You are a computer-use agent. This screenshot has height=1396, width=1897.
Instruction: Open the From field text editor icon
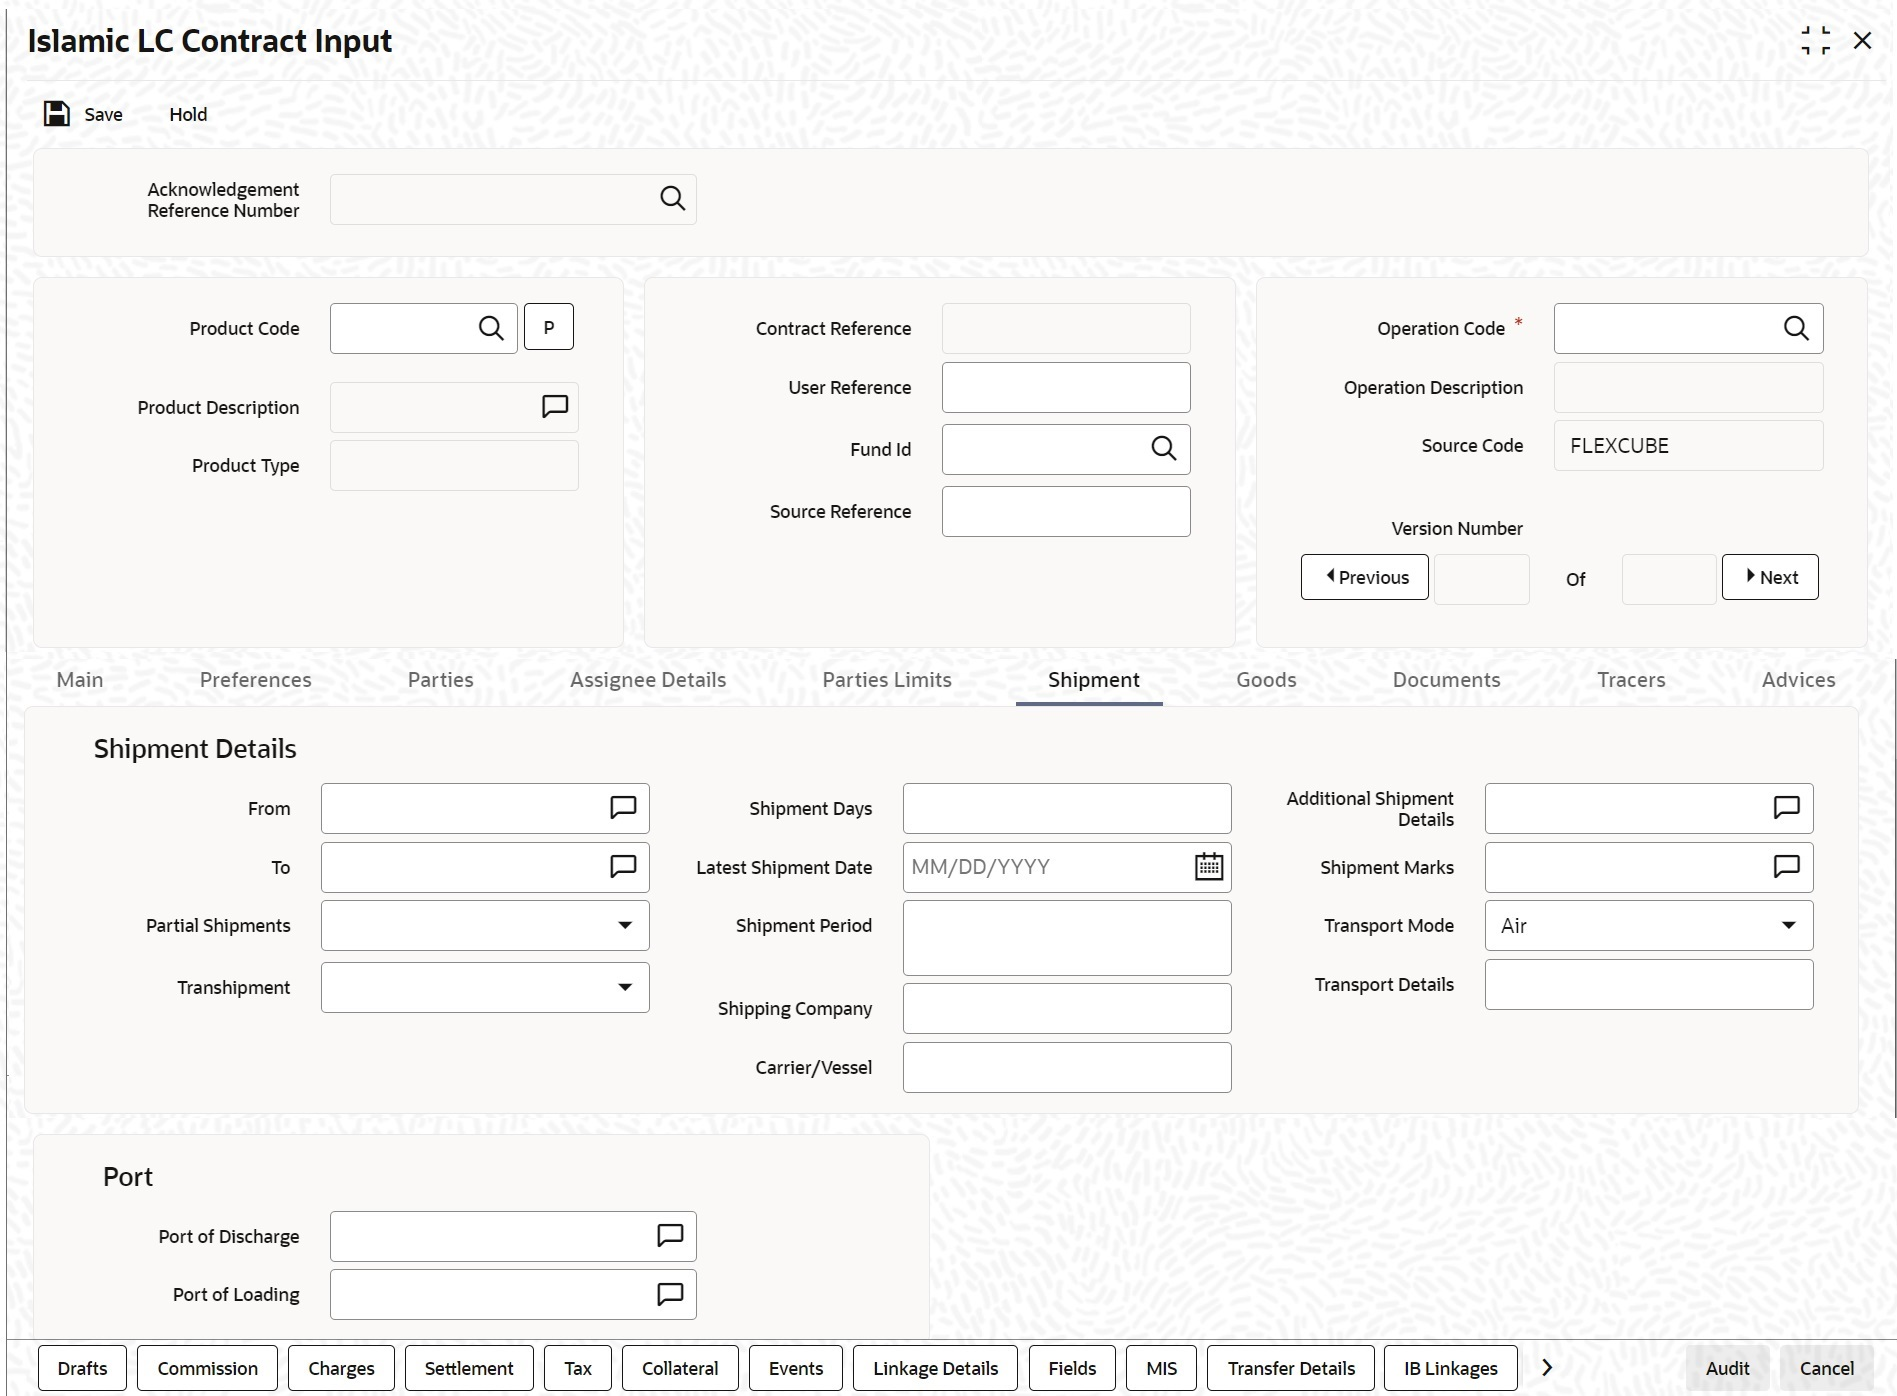[x=623, y=807]
